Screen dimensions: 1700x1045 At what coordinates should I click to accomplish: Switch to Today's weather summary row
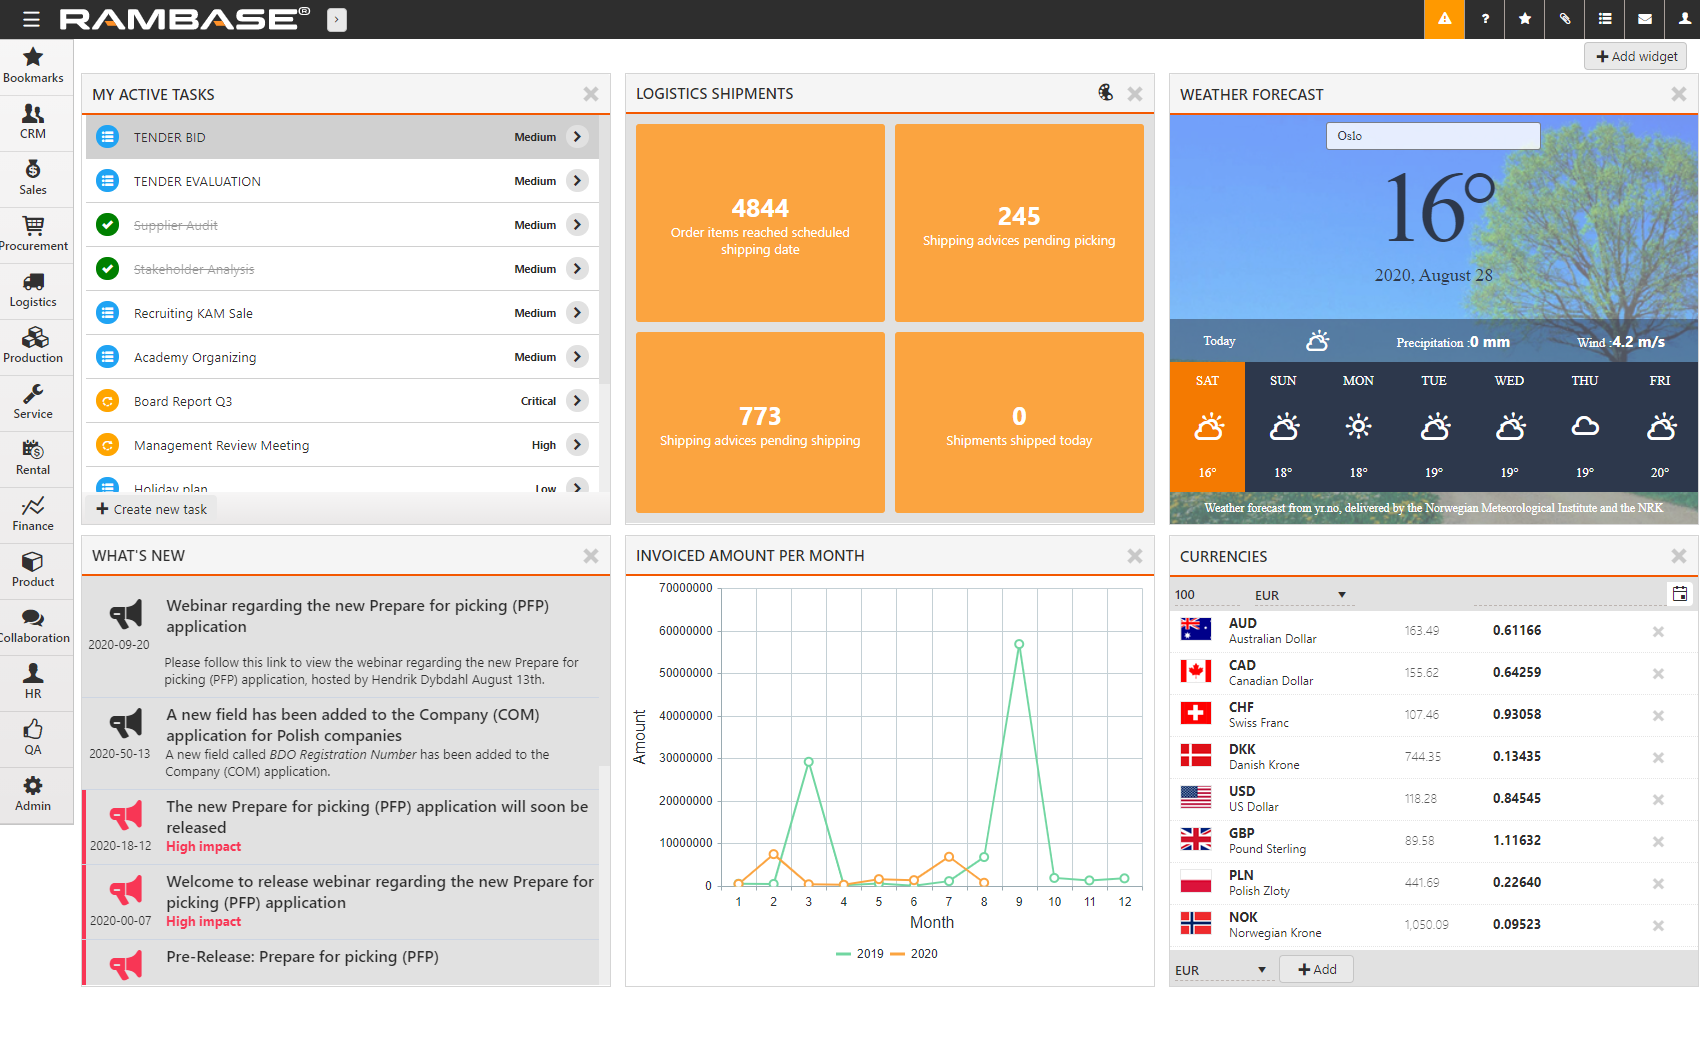[1219, 341]
